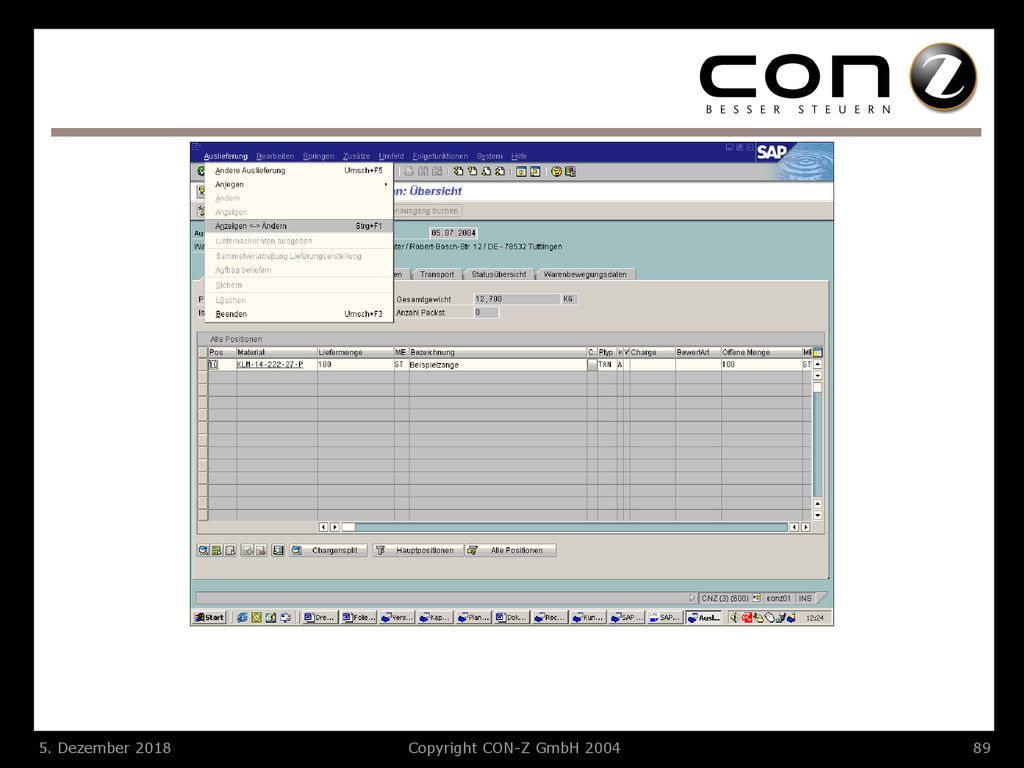
Task: Switch to the Statusübersicht tab
Action: tap(499, 274)
